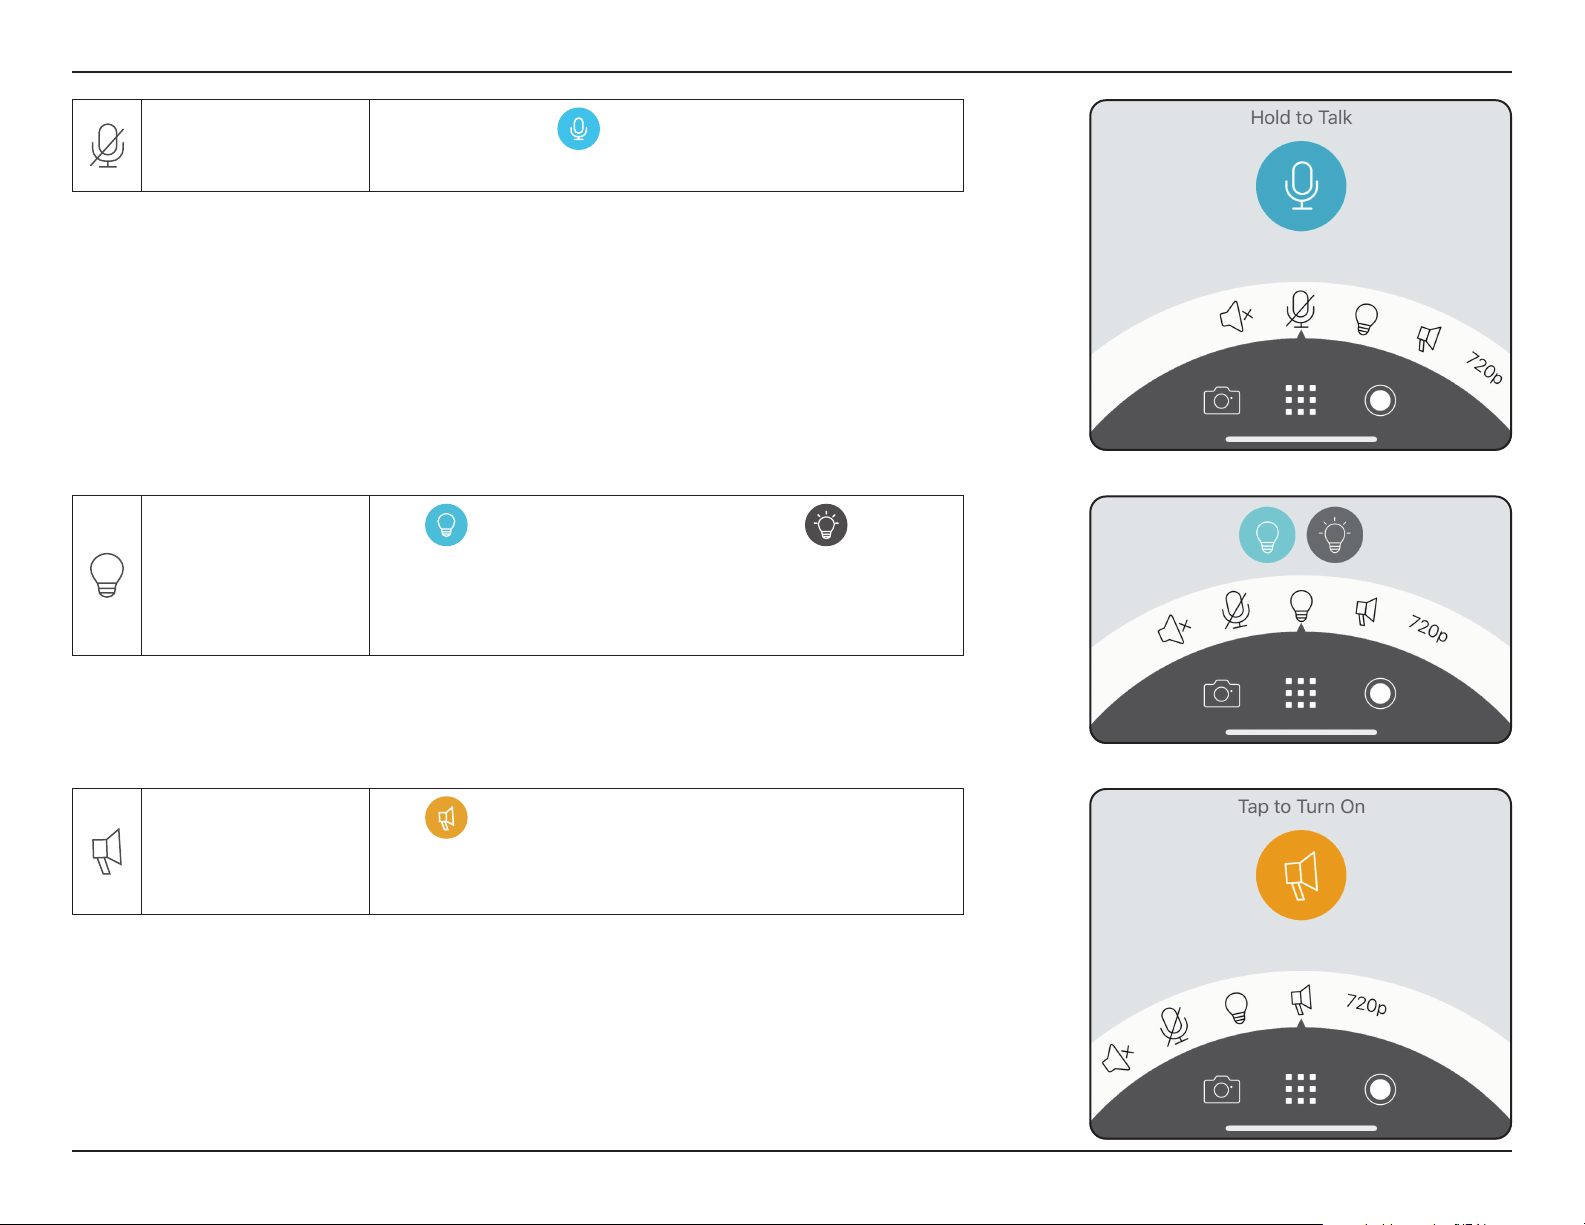Screen dimensions: 1585x1225
Task: Select the siren icon in the Hold to Talk arc menu
Action: pyautogui.click(x=1429, y=339)
